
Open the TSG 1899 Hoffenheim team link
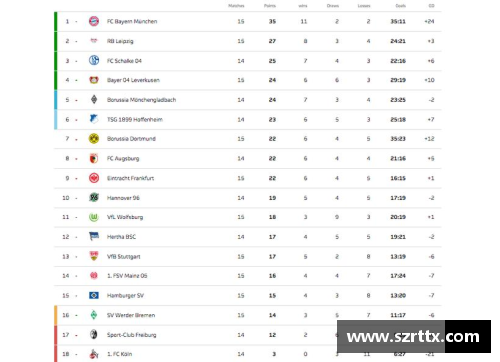pyautogui.click(x=135, y=119)
